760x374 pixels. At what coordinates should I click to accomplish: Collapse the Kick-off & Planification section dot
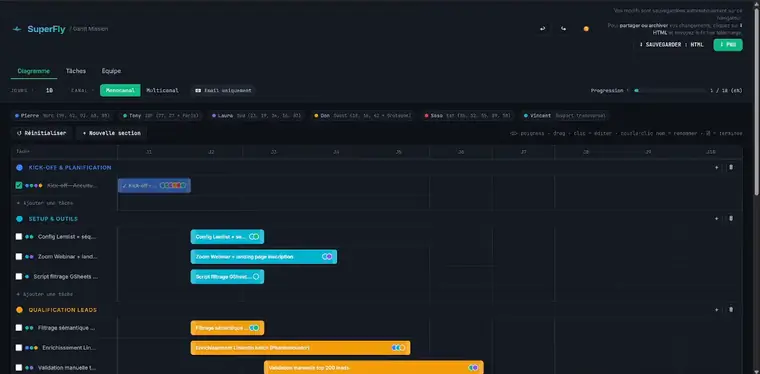click(19, 168)
